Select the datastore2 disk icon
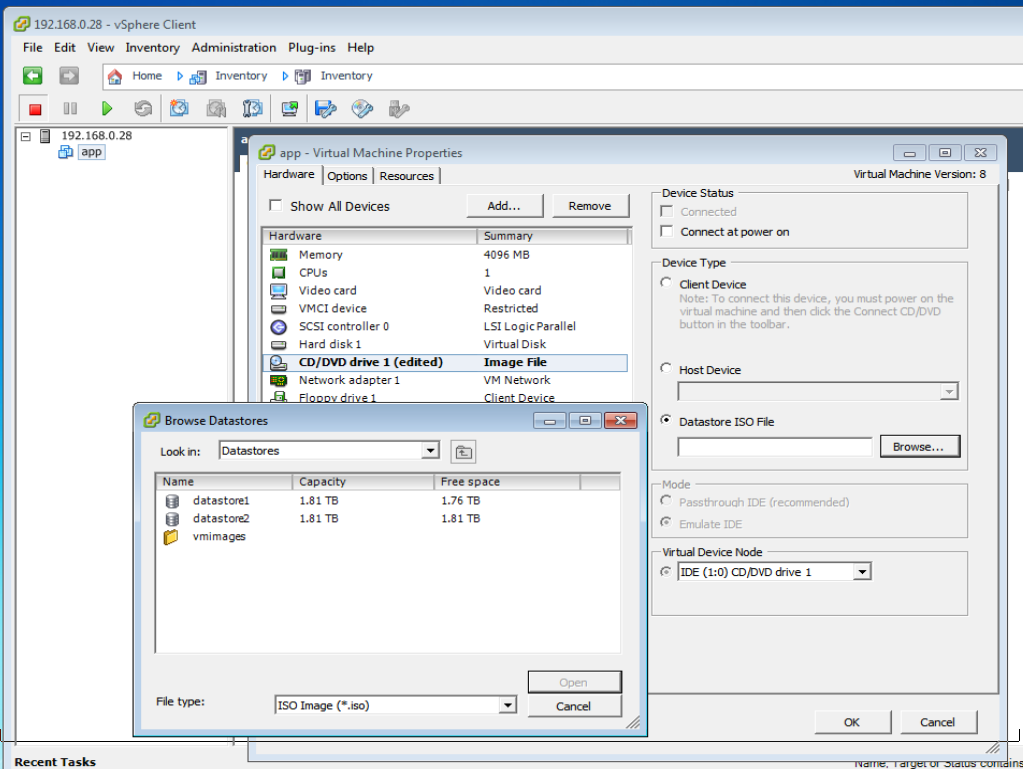The image size is (1023, 769). (172, 519)
